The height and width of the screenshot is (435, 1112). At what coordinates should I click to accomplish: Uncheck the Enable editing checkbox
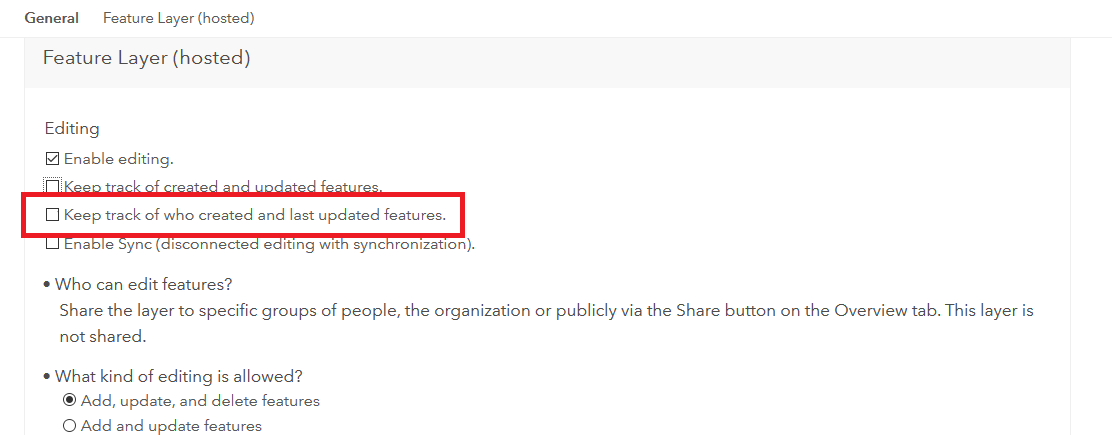click(53, 158)
